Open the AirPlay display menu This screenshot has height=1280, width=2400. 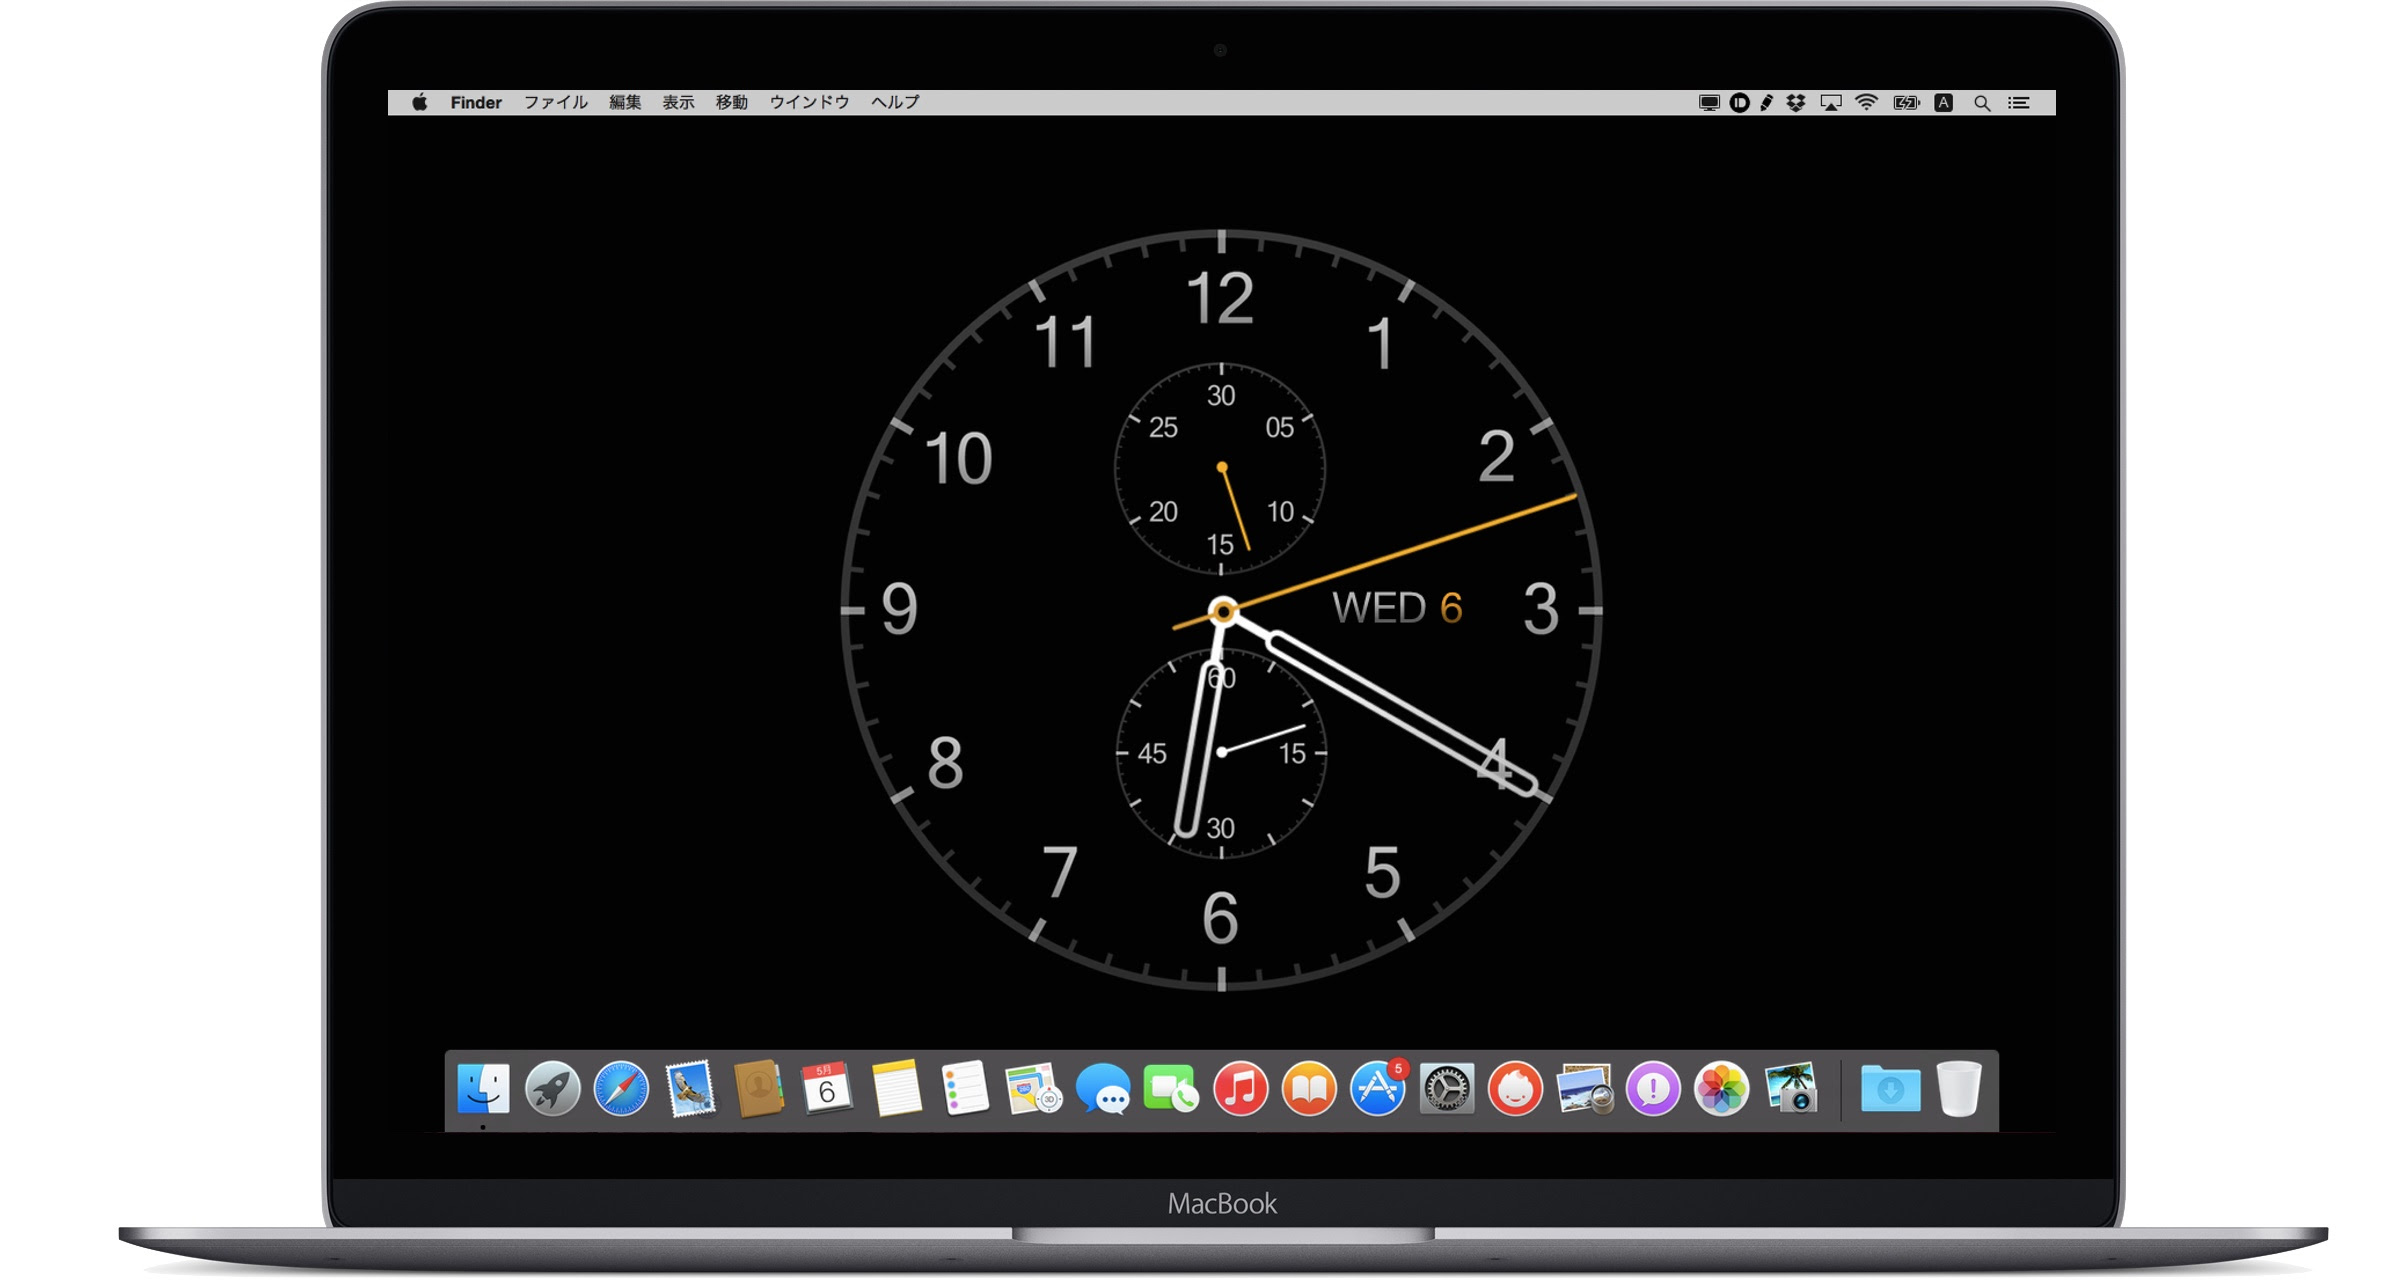click(x=1831, y=103)
